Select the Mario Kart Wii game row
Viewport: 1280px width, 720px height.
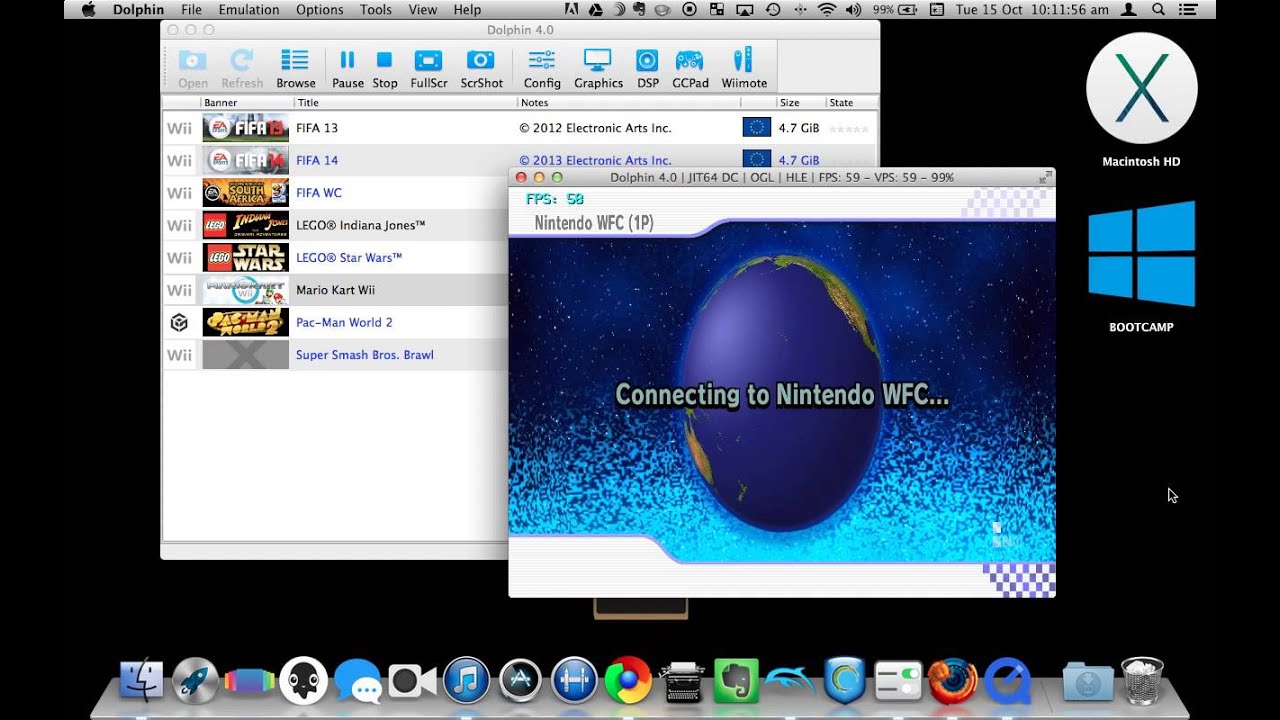(x=335, y=290)
